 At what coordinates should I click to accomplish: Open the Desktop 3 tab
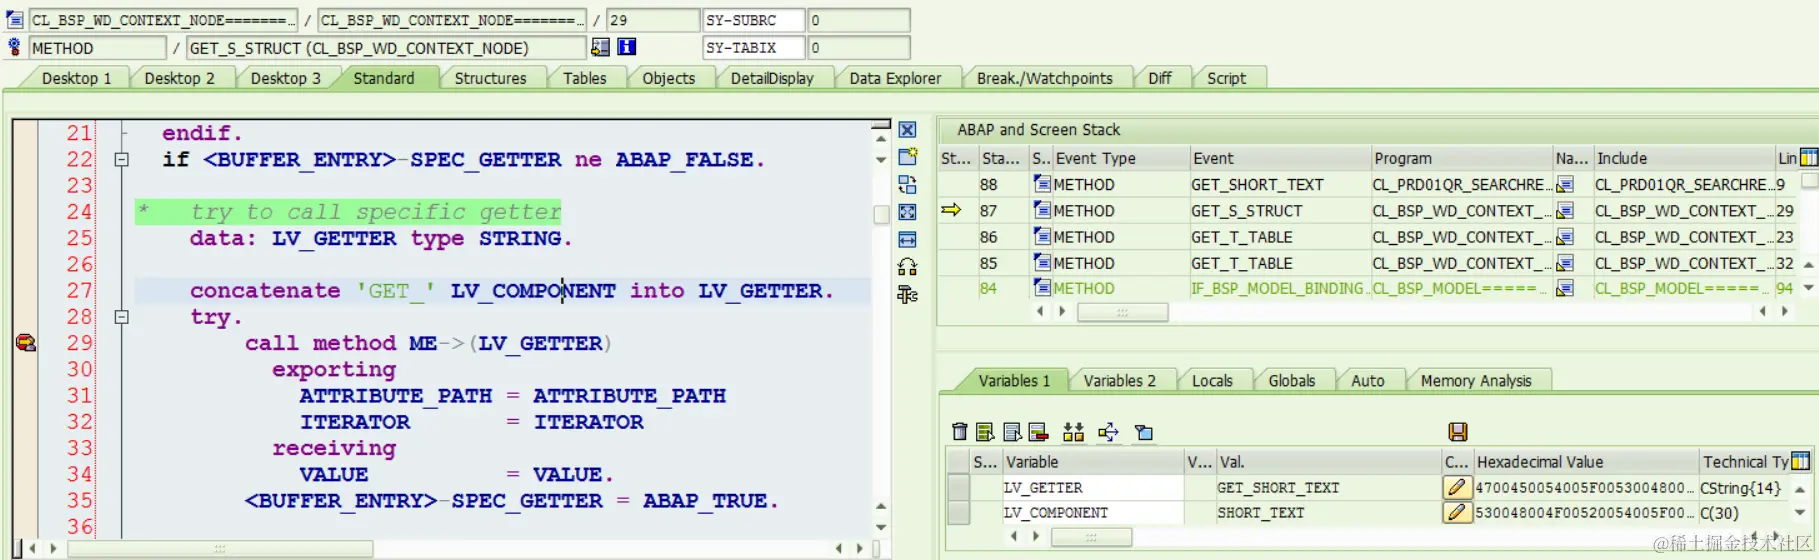[285, 78]
